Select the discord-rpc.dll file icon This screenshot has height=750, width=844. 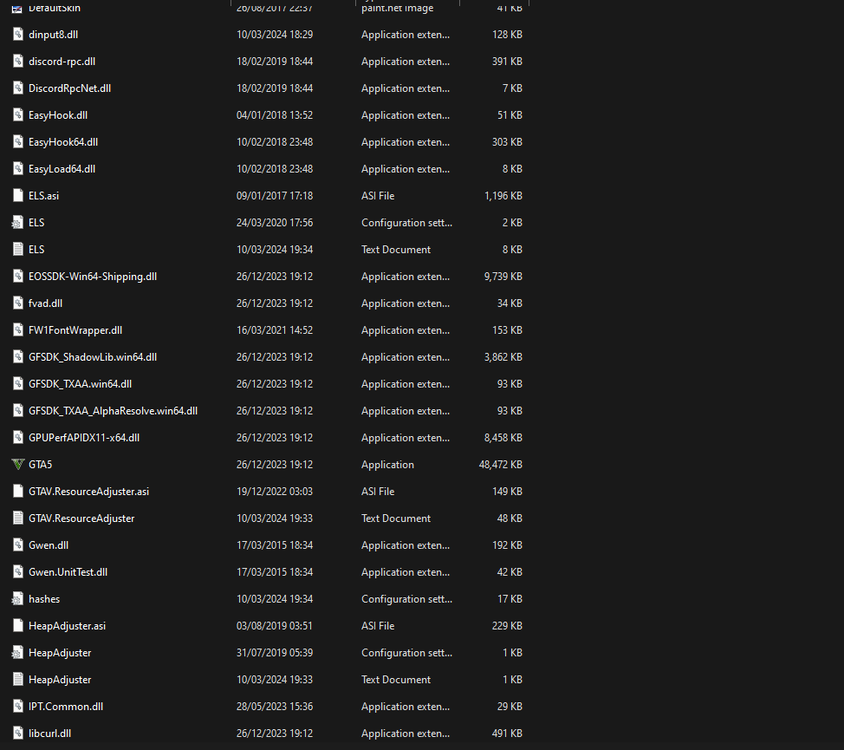17,61
